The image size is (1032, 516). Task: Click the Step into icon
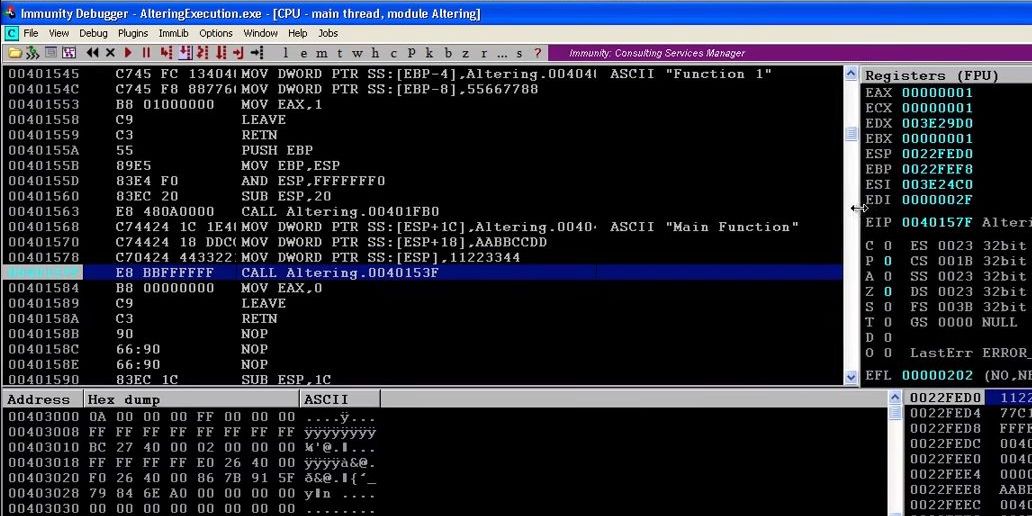click(x=166, y=53)
